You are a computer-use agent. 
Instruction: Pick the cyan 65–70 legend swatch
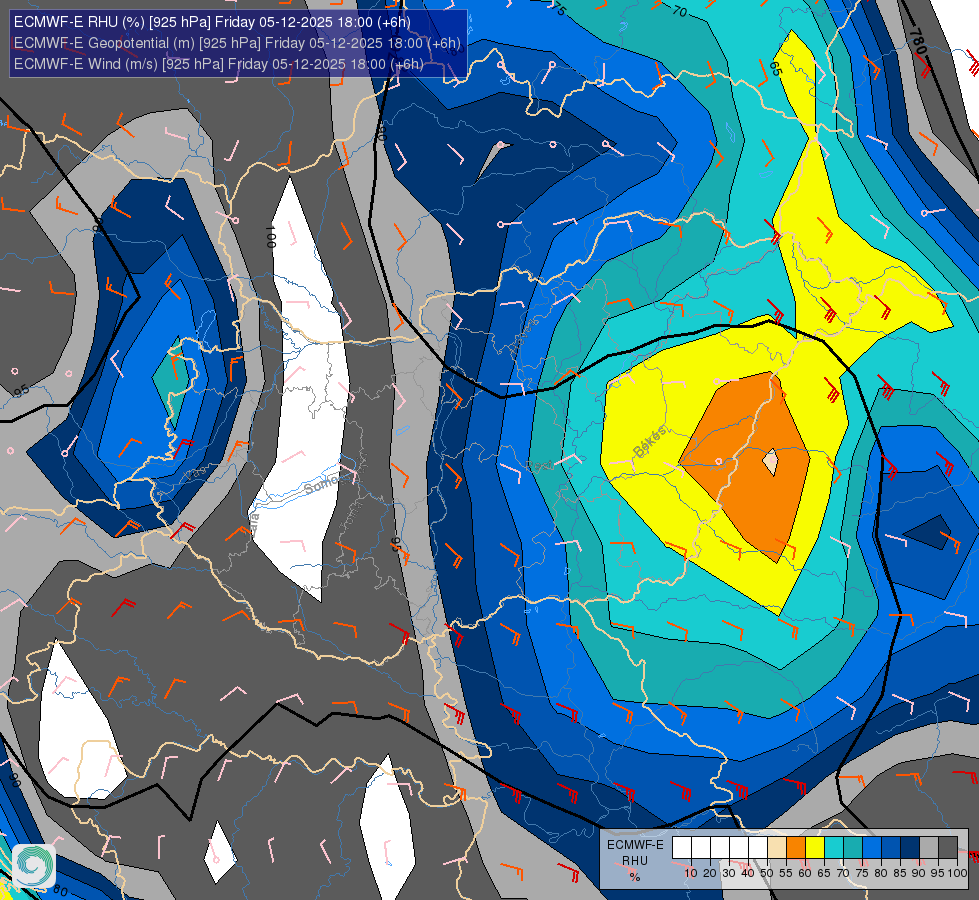834,848
